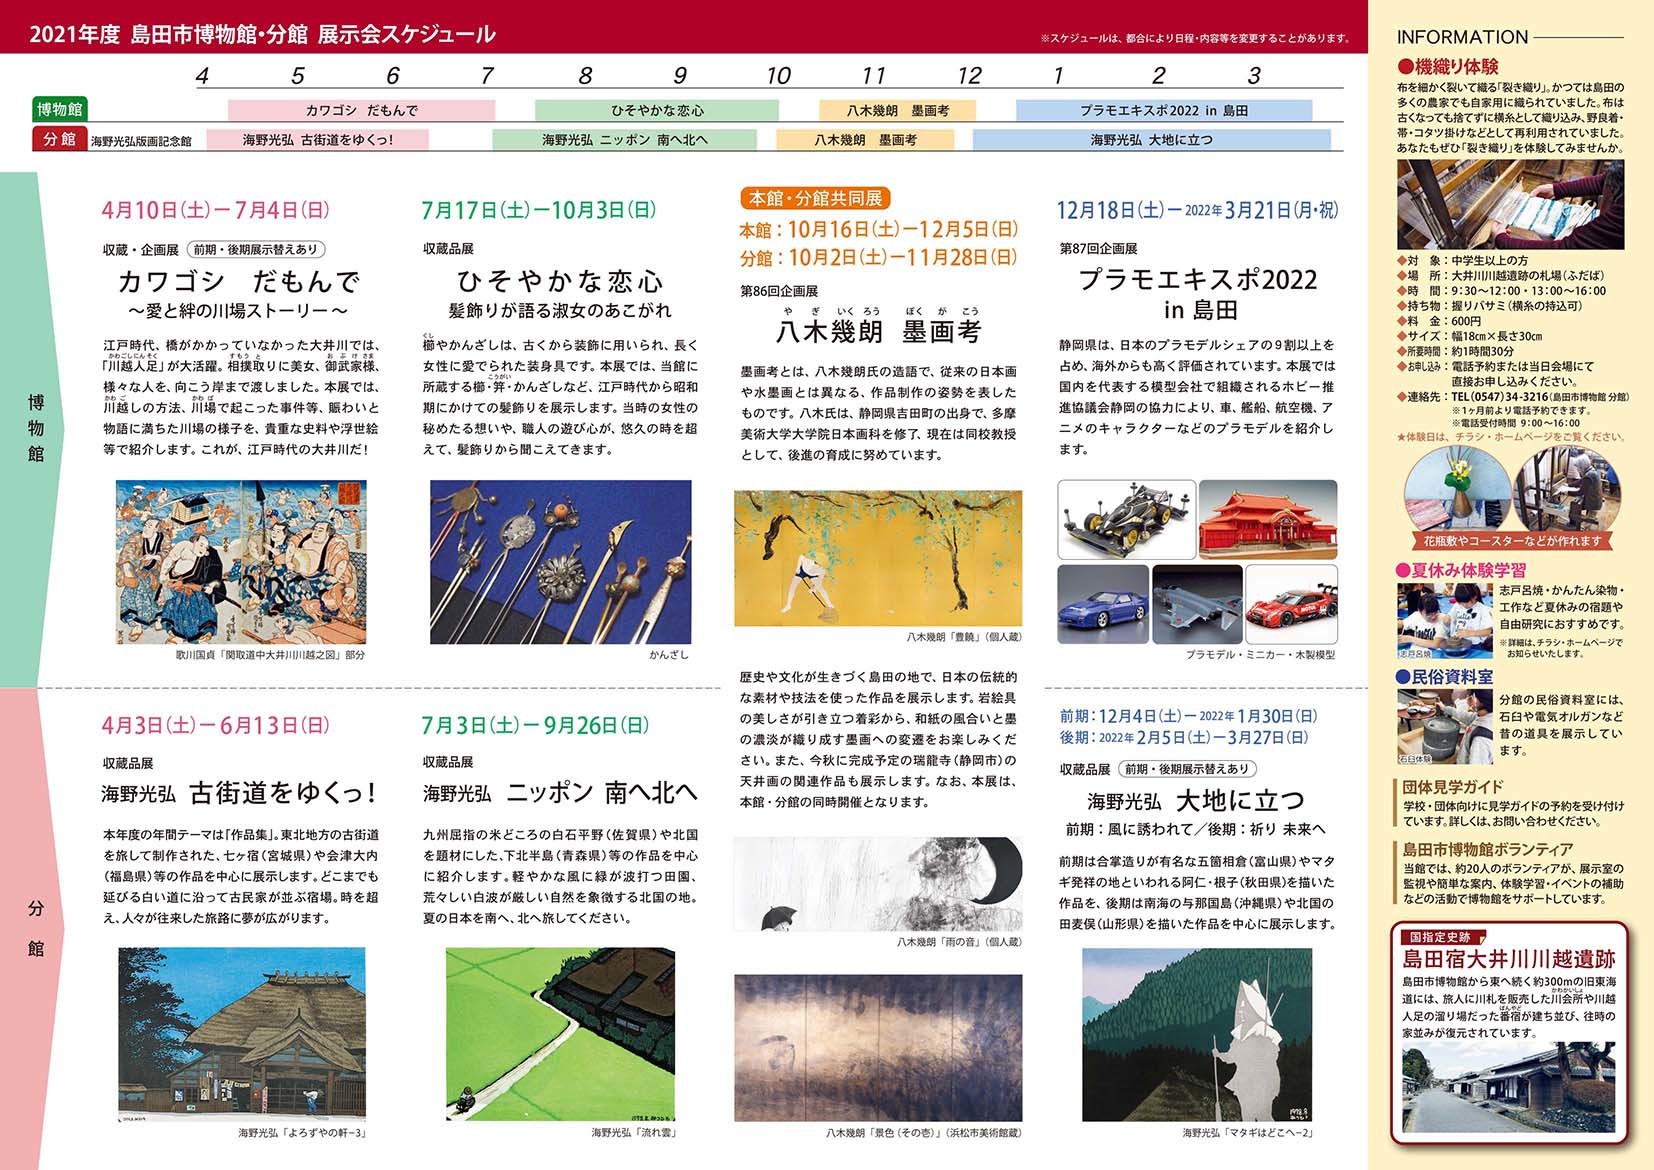Select the 古街道をゆくっ! timeline bar
Viewport: 1654px width, 1170px height.
pos(317,140)
